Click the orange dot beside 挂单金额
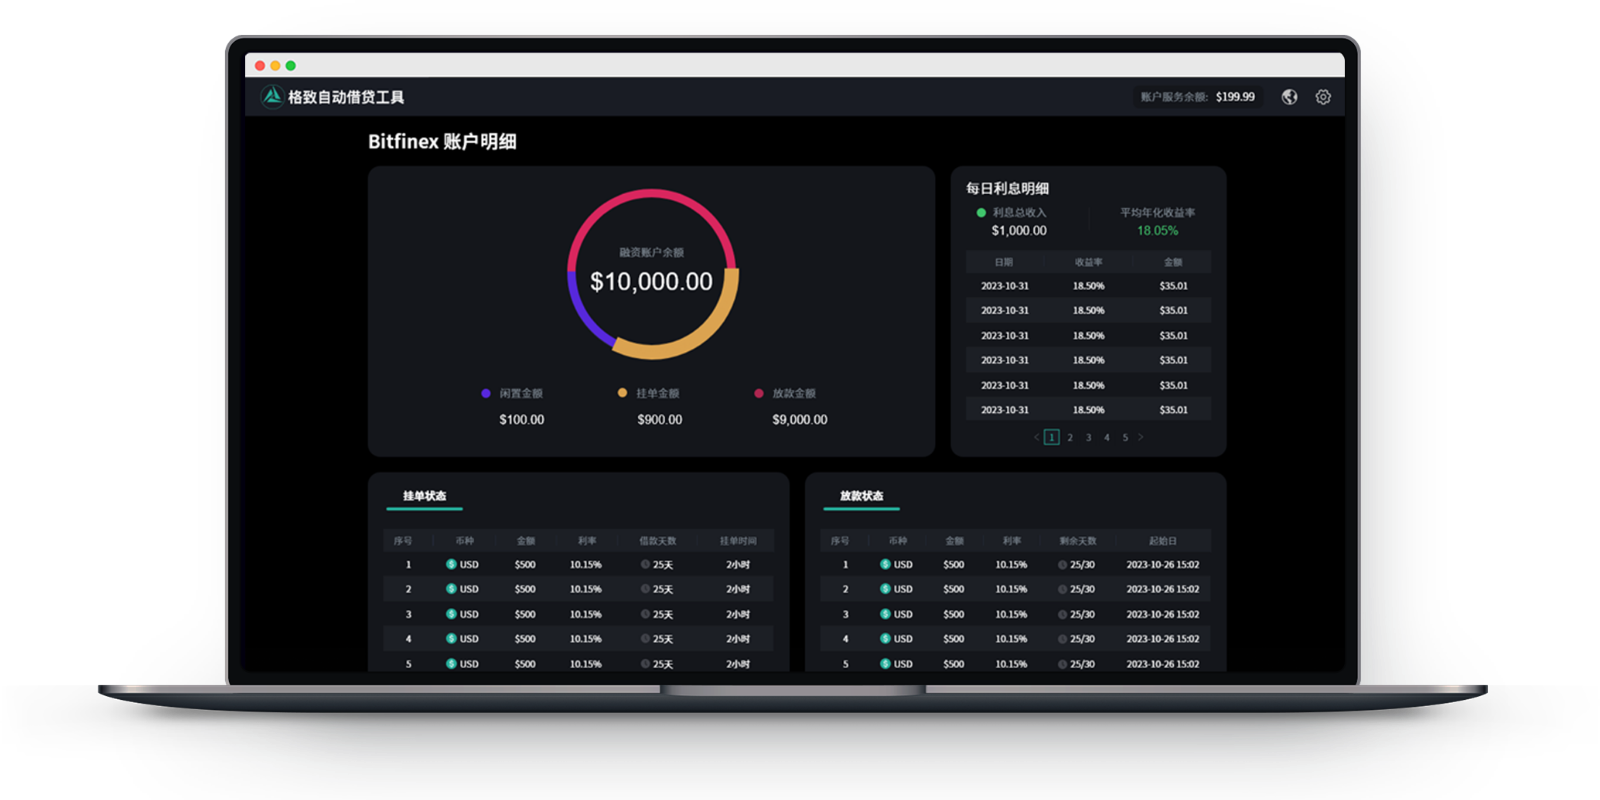This screenshot has width=1600, height=800. click(x=622, y=393)
